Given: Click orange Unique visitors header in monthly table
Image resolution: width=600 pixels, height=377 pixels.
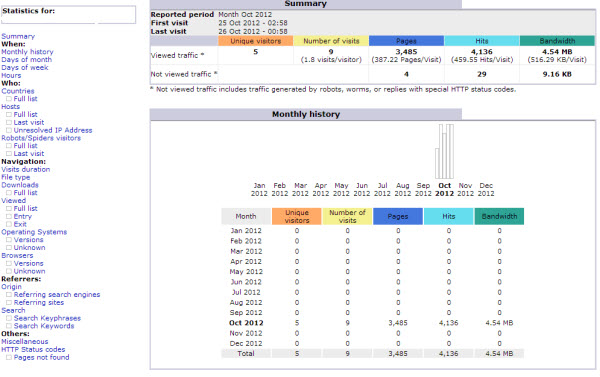Looking at the screenshot, I should tap(297, 216).
